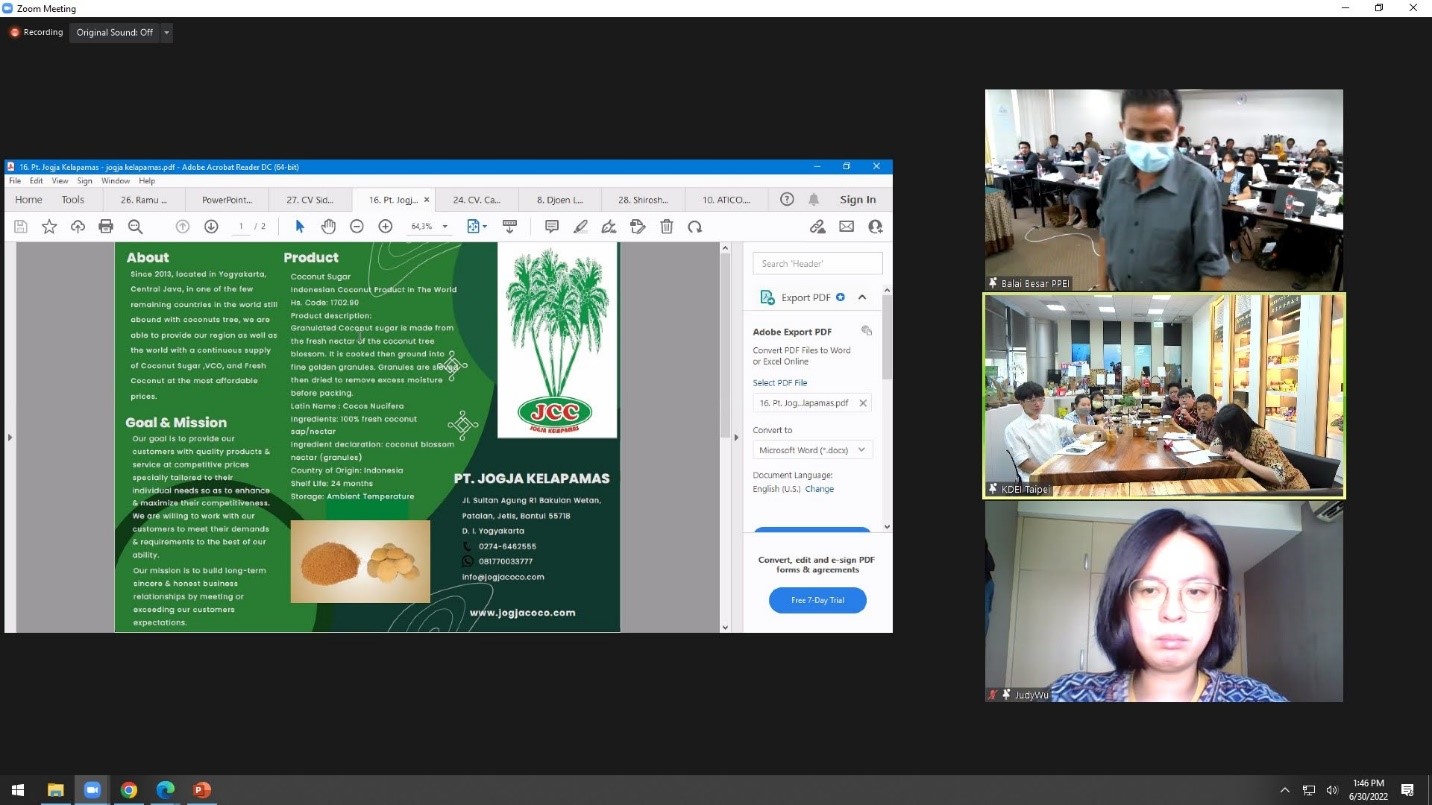1432x805 pixels.
Task: Collapse the right tools pane arrow
Action: (x=737, y=437)
